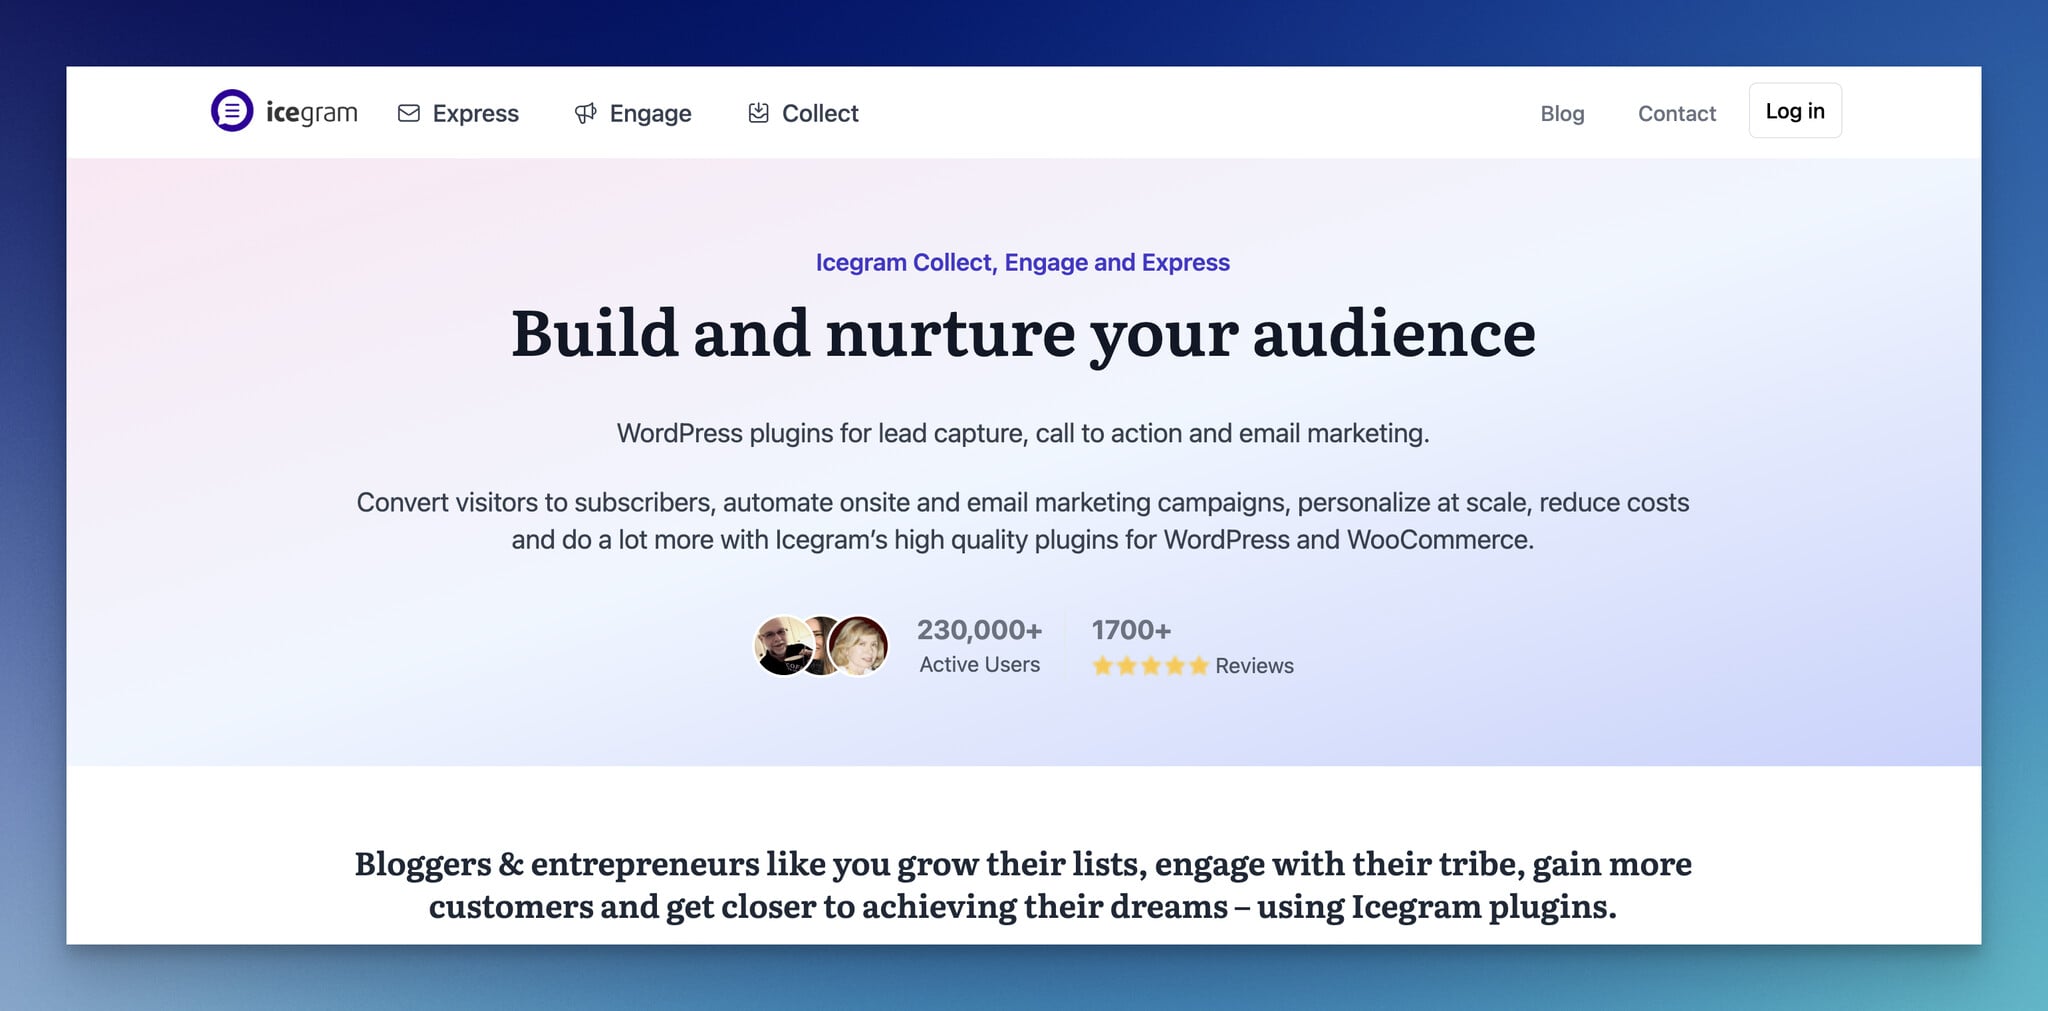Go to the Blog page
This screenshot has width=2048, height=1011.
1562,113
